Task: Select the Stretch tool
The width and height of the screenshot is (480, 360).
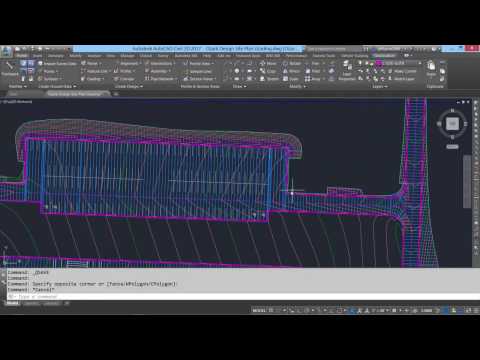Action: click(269, 79)
